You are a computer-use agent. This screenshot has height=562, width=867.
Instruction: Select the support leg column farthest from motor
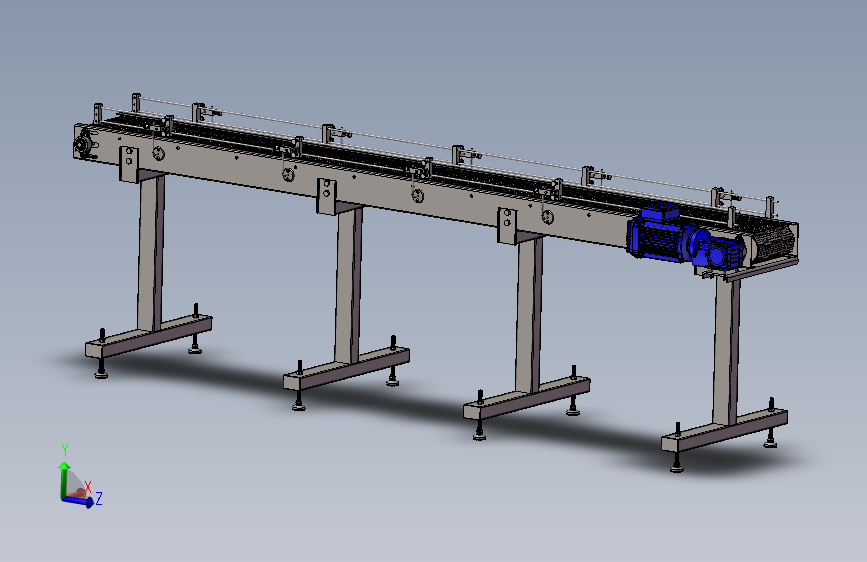[150, 252]
